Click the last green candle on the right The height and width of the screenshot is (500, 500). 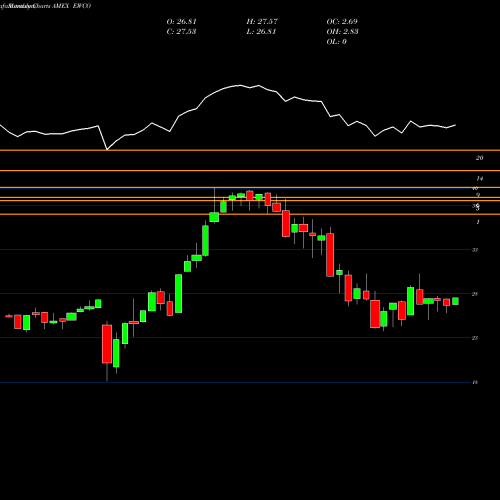tap(455, 301)
